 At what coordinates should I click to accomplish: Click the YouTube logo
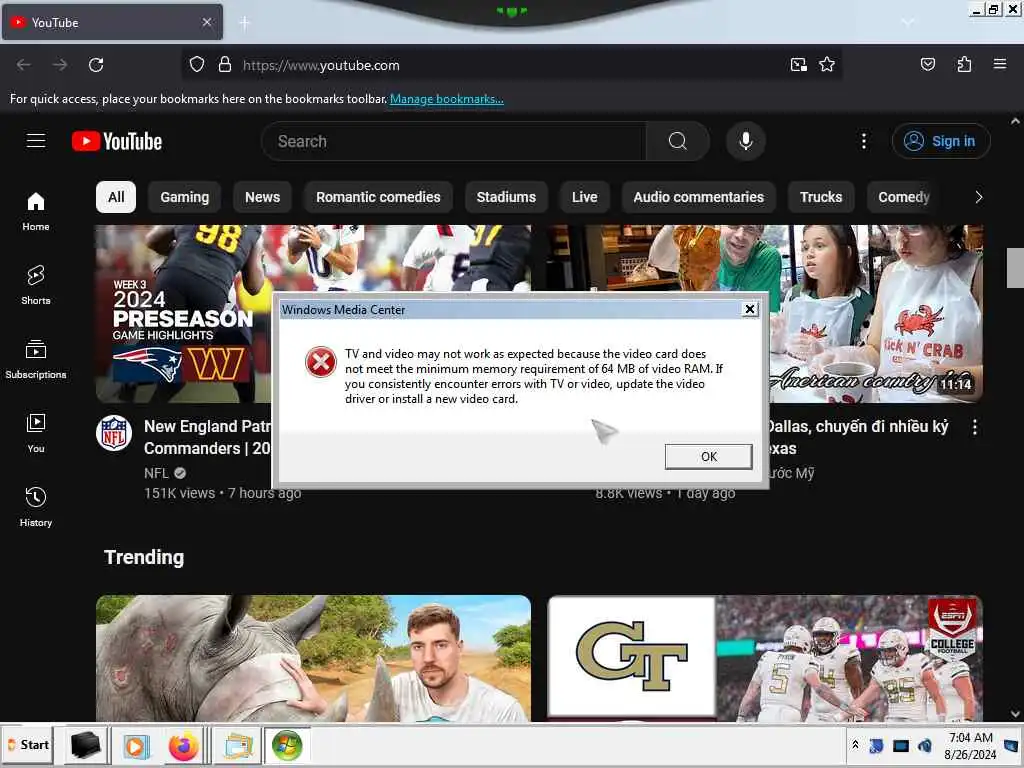pos(117,141)
